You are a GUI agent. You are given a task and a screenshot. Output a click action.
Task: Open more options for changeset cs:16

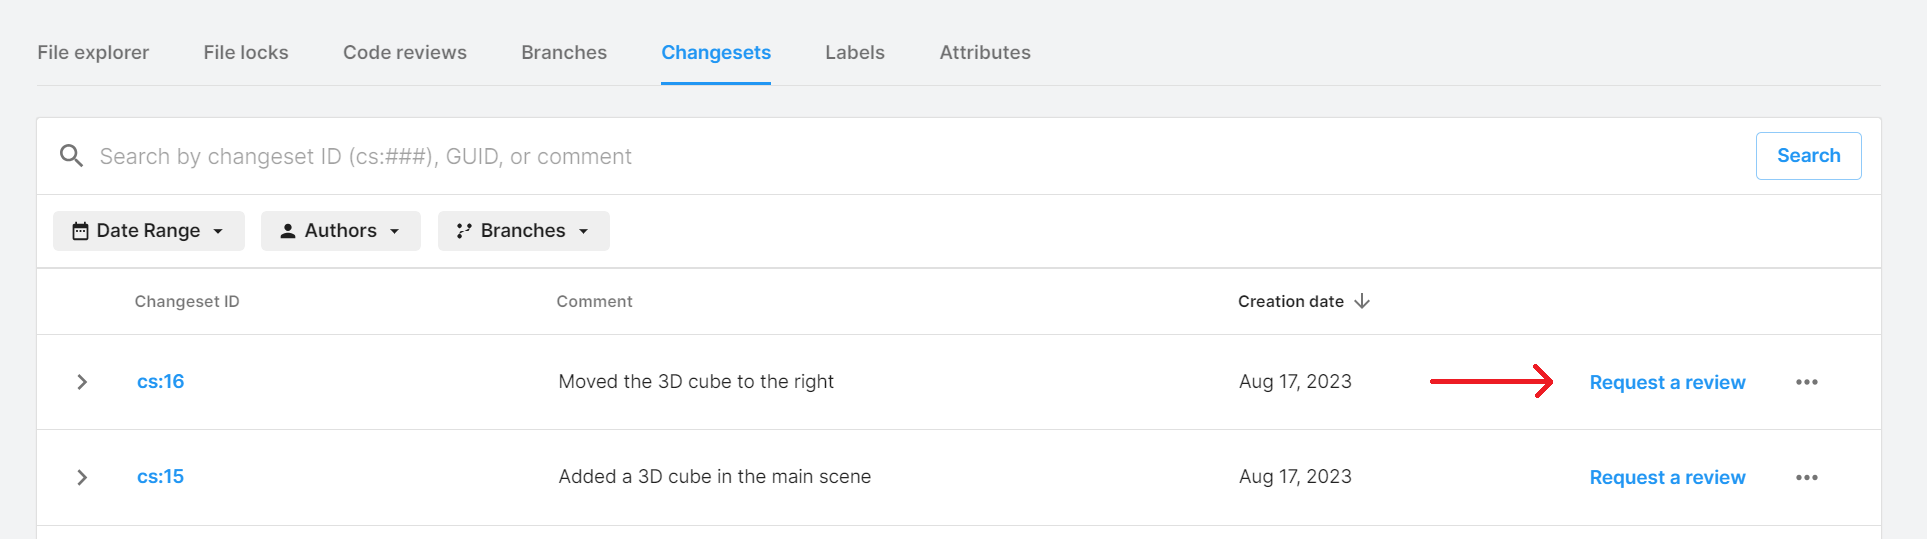pyautogui.click(x=1806, y=382)
